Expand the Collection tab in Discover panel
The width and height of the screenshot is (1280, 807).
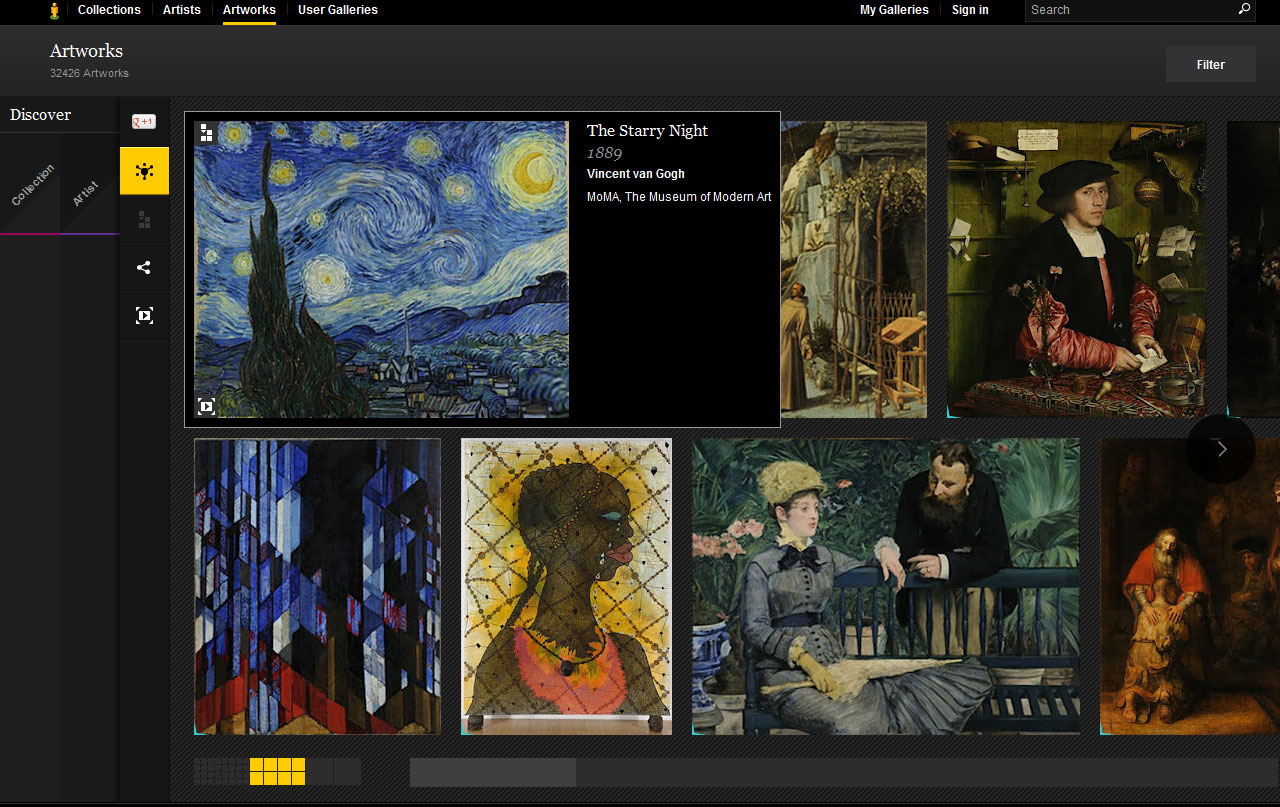tap(32, 185)
